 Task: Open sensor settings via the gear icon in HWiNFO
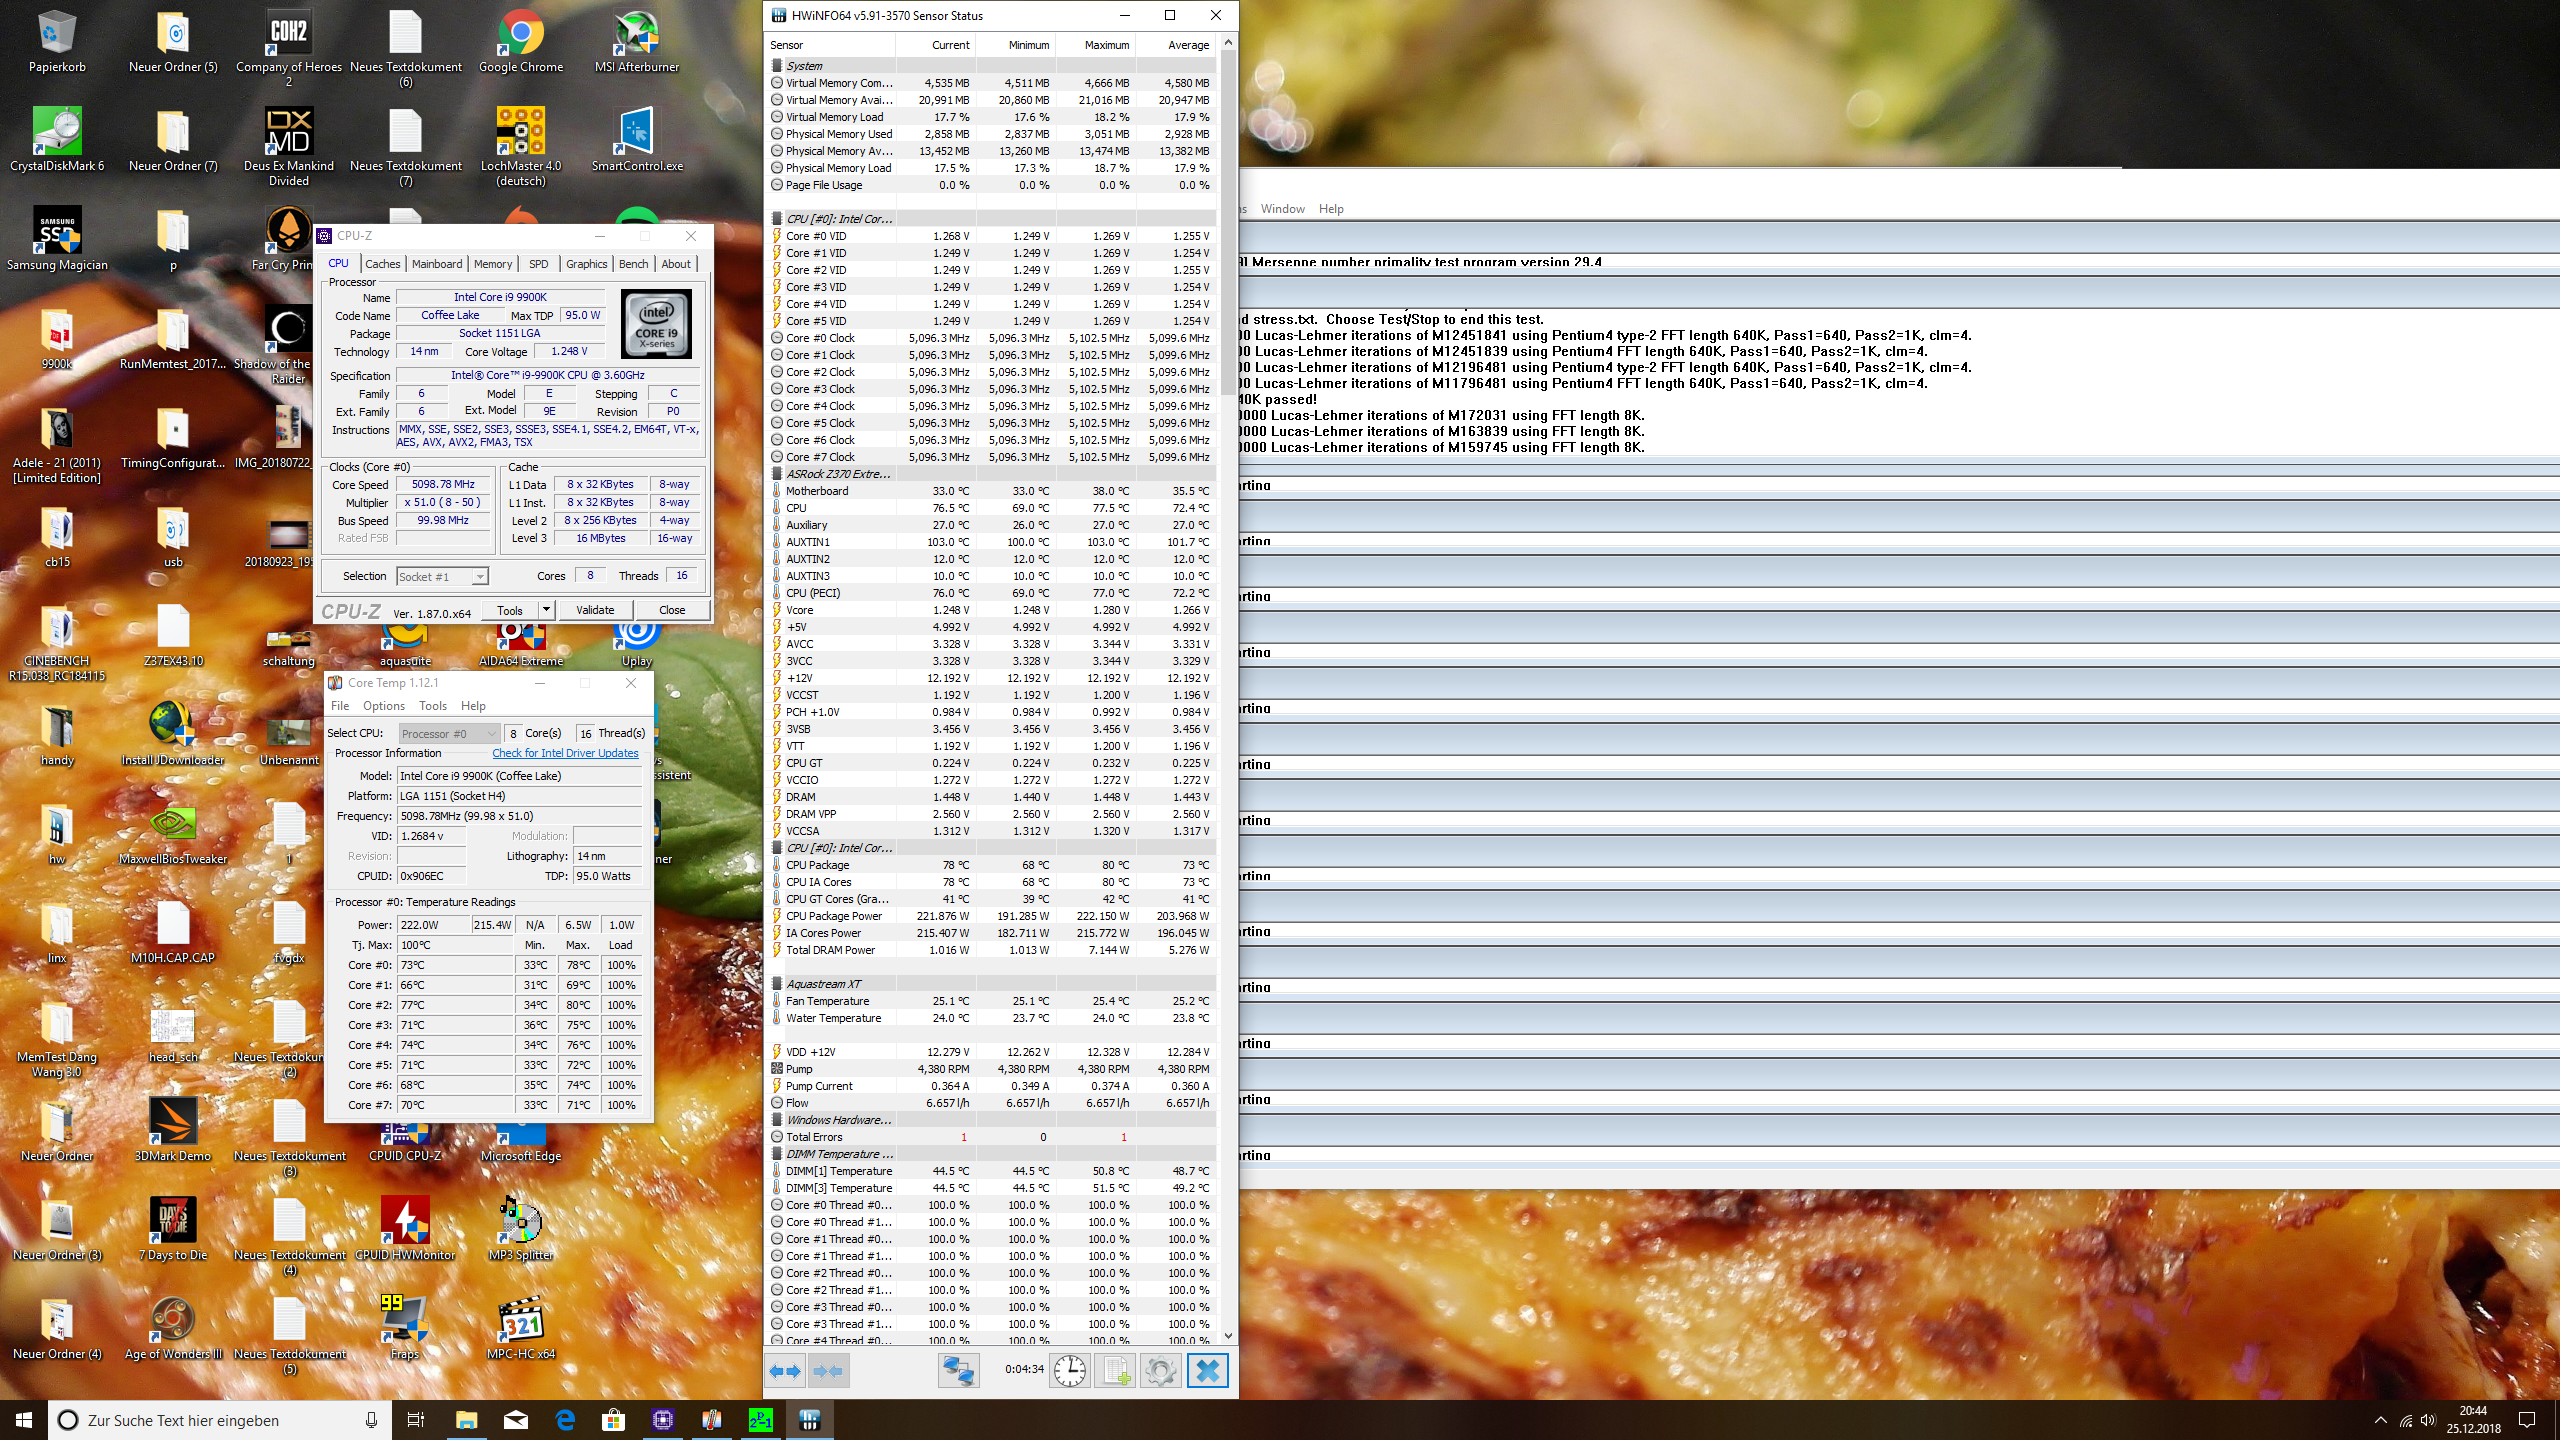click(1160, 1370)
